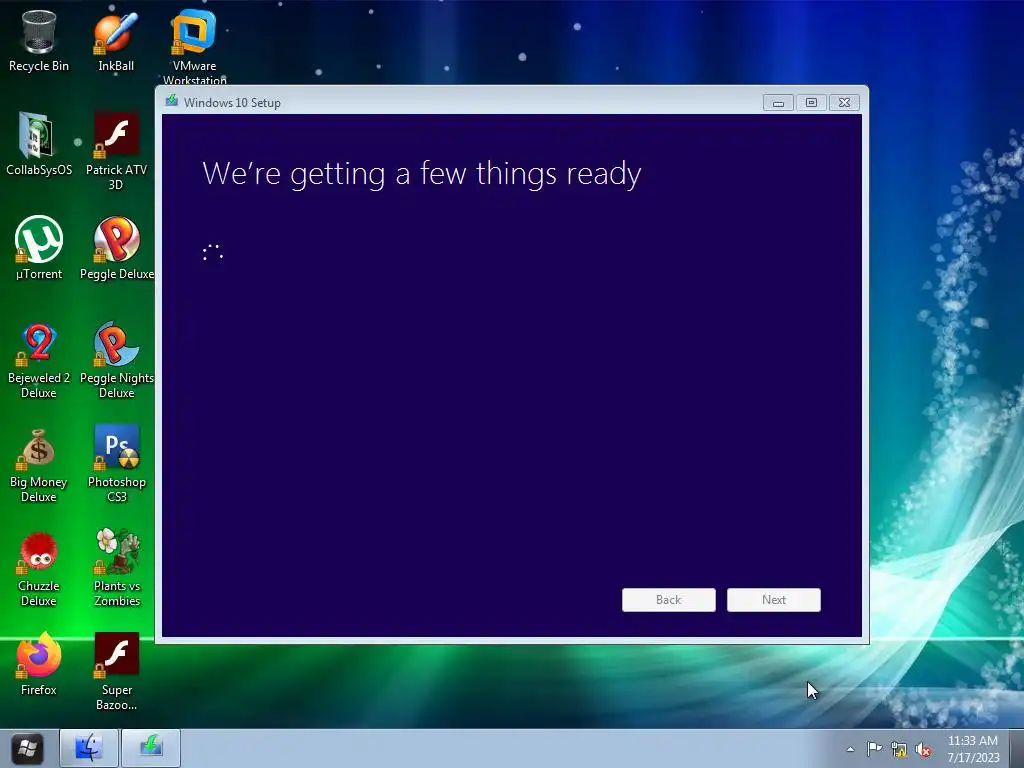Select the Peggle Deluxe desktop icon
1024x768 pixels.
point(116,248)
